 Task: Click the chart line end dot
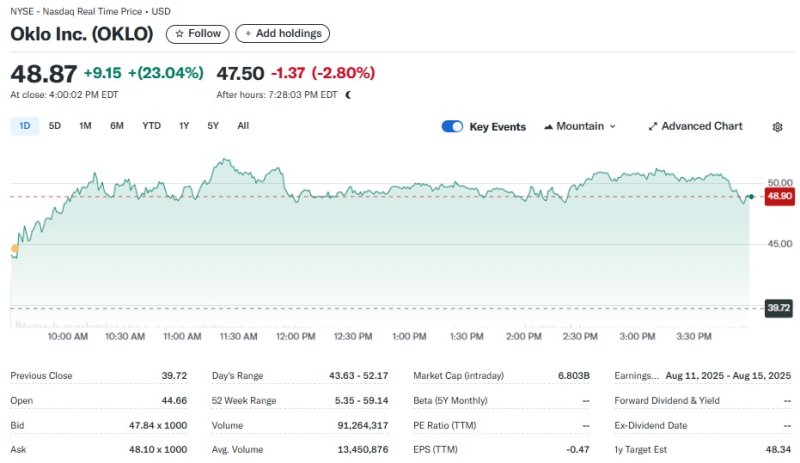(751, 197)
